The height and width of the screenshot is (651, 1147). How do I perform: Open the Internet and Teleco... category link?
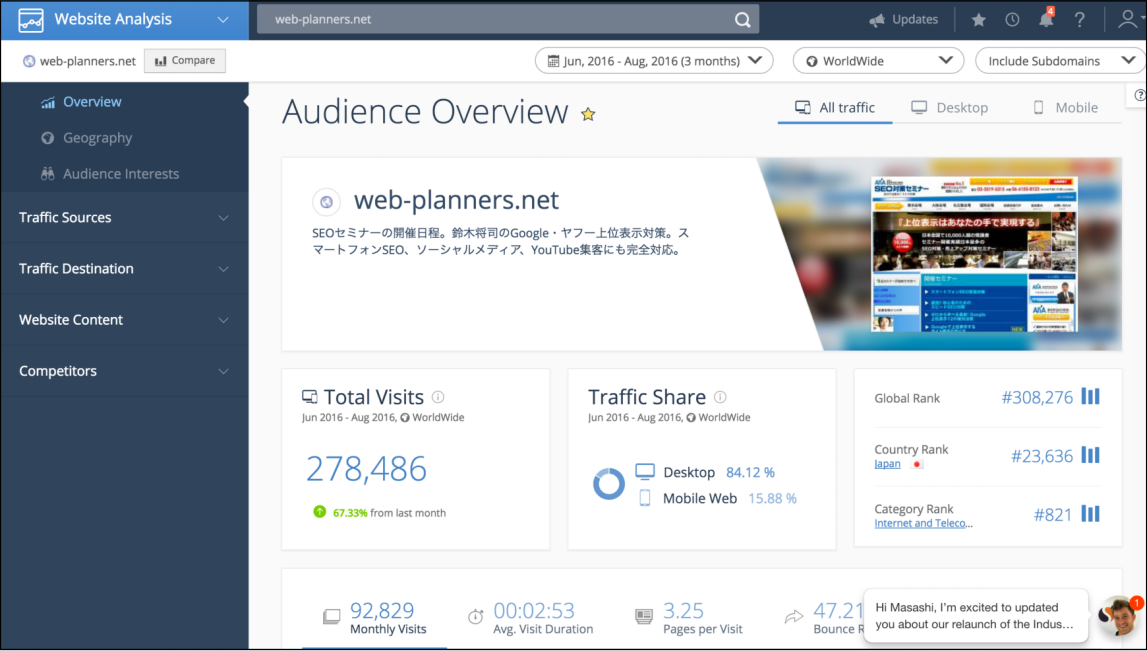click(x=923, y=523)
